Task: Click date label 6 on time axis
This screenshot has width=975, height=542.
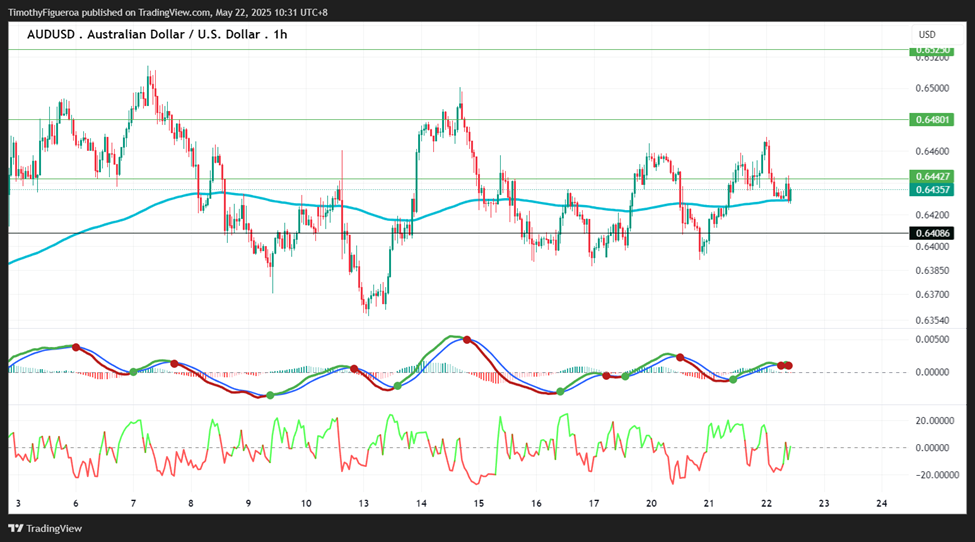Action: pyautogui.click(x=76, y=503)
